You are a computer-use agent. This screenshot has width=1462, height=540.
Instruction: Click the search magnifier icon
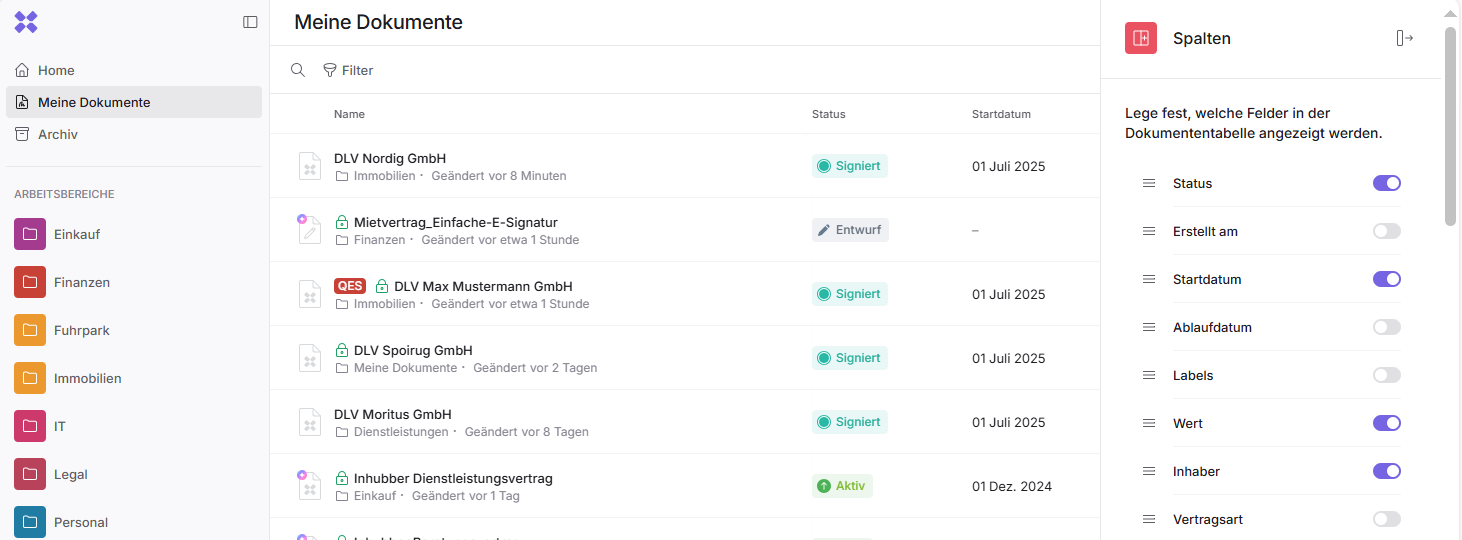click(298, 70)
